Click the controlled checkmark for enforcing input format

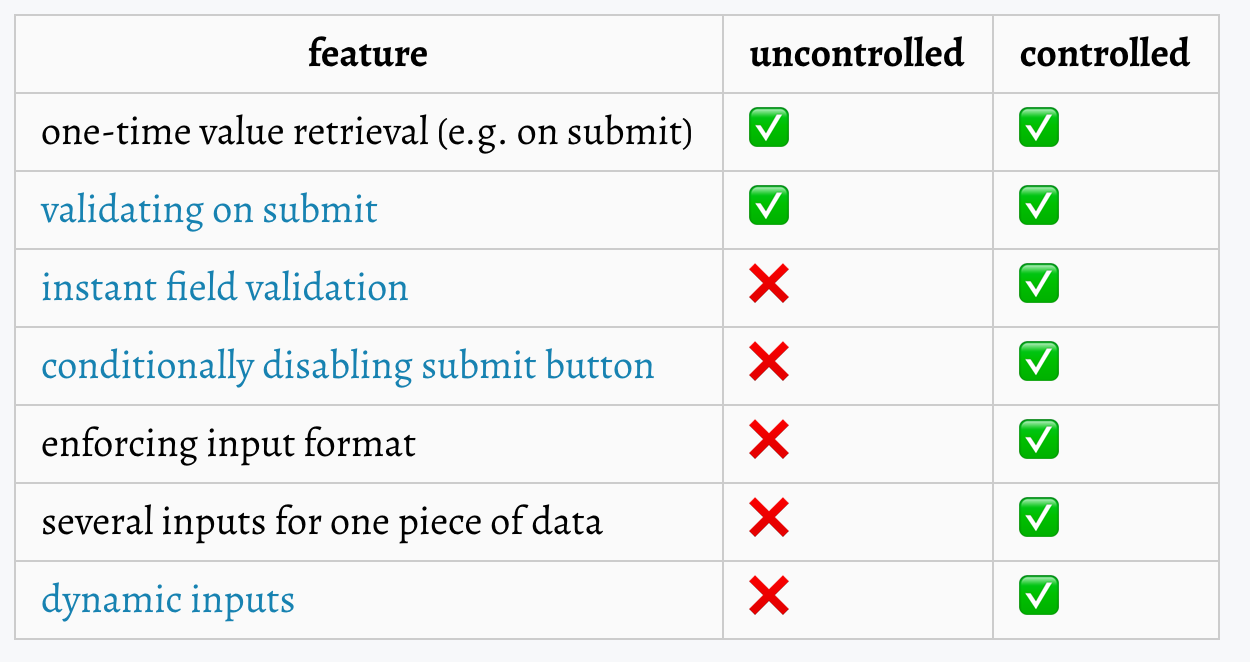pos(1038,441)
